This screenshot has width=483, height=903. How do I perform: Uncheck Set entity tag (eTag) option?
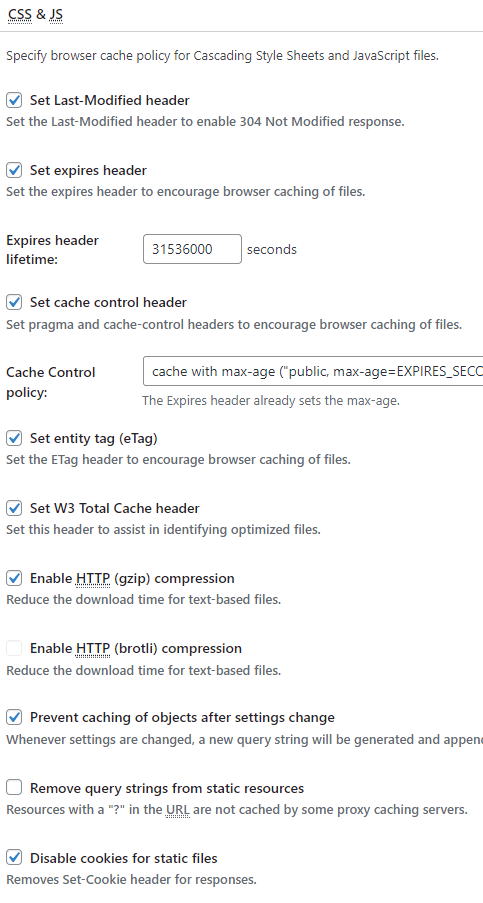click(14, 439)
